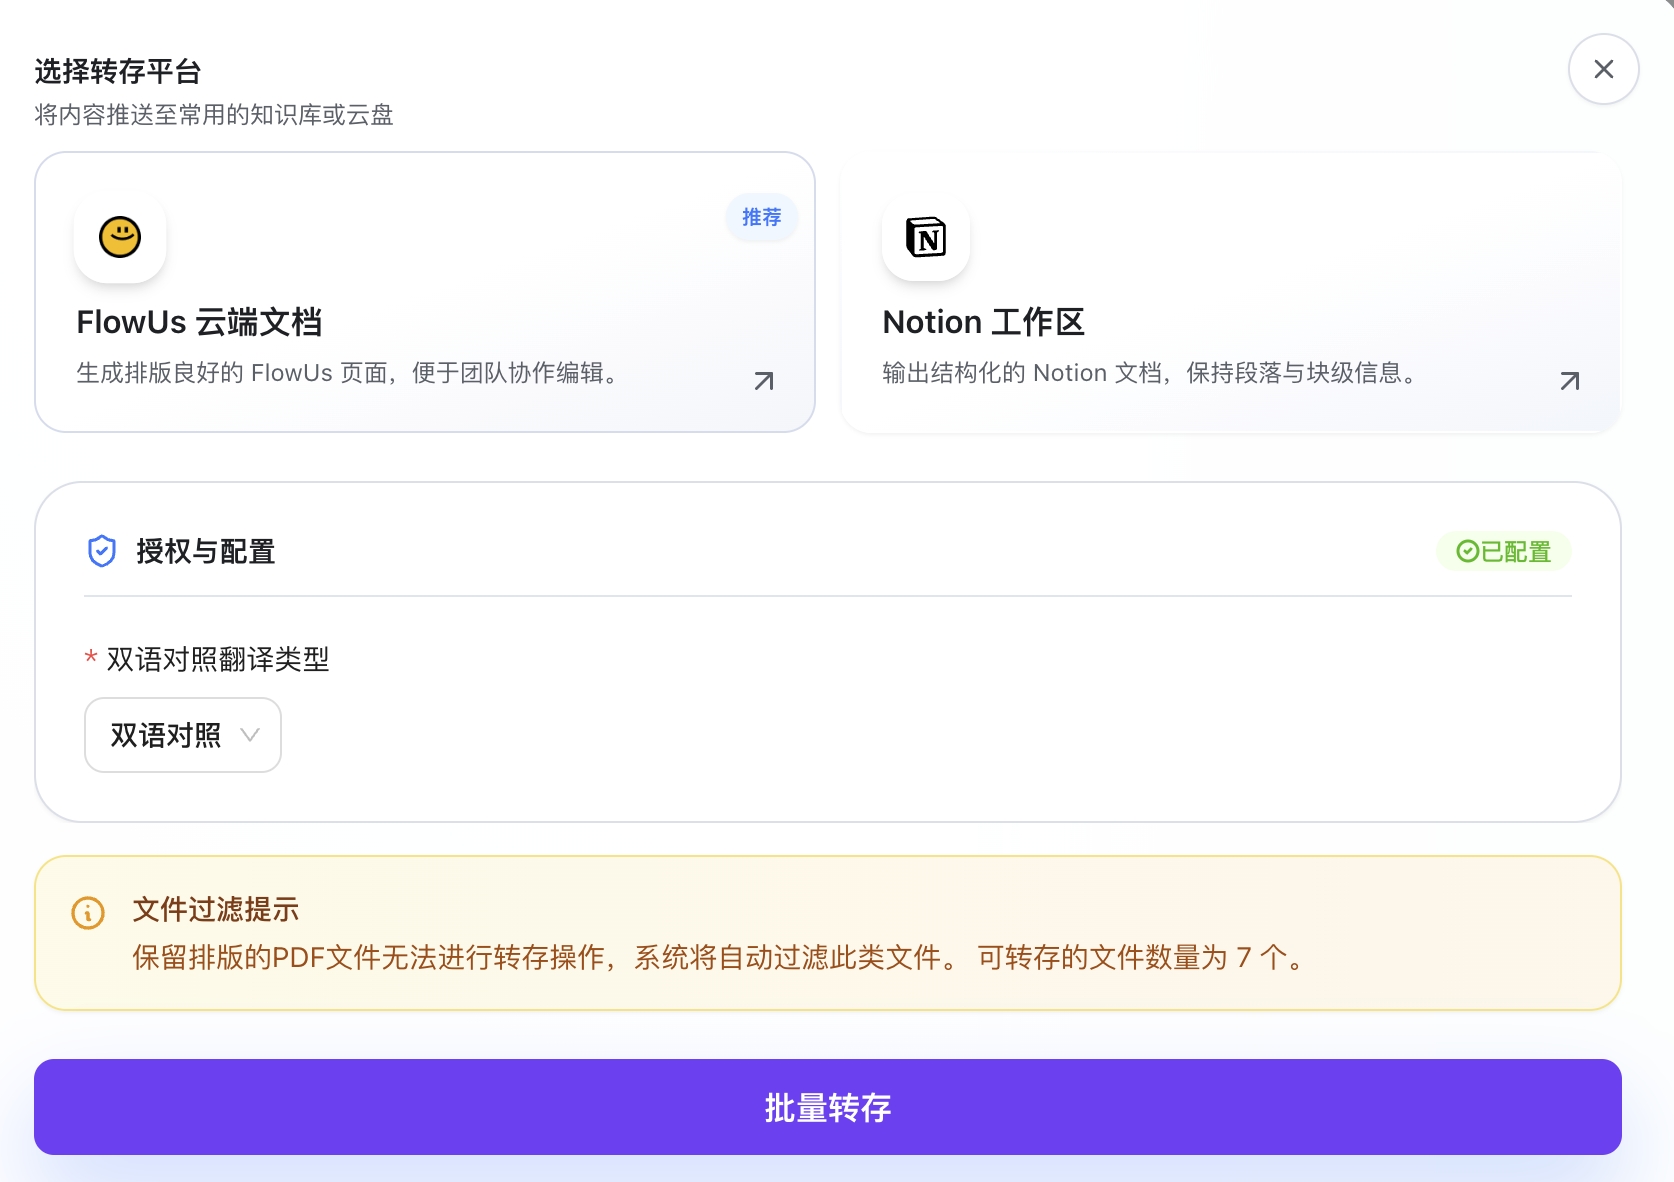Click the shield icon beside 授权与配置

pos(101,550)
